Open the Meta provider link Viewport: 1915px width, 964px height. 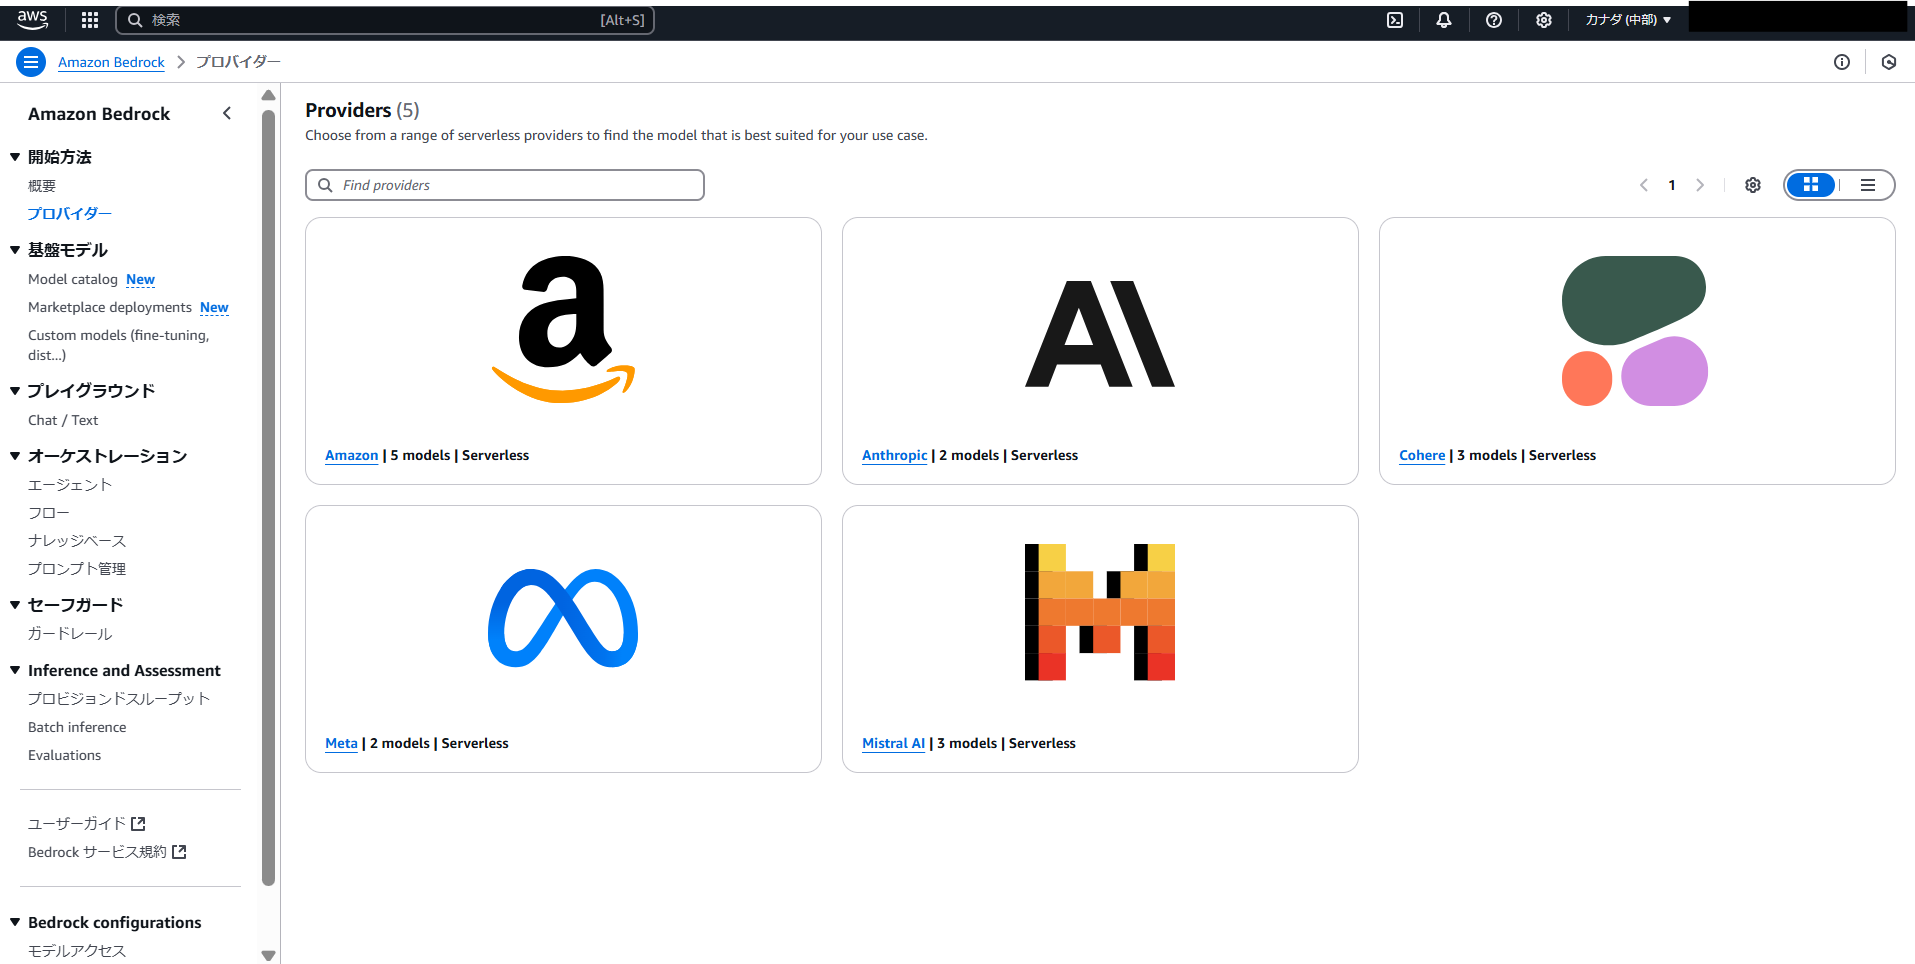(x=341, y=743)
